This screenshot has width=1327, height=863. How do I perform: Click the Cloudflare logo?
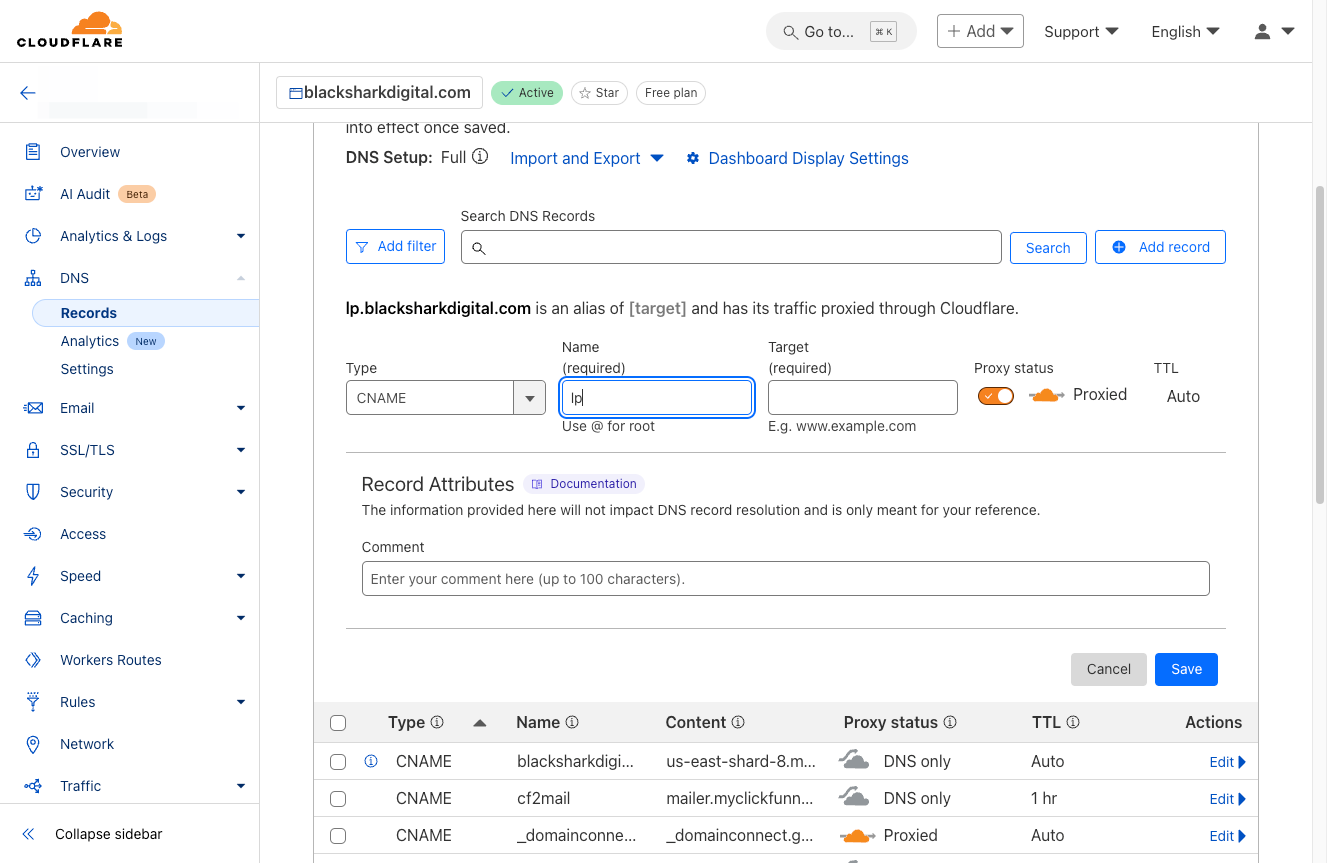pos(70,30)
